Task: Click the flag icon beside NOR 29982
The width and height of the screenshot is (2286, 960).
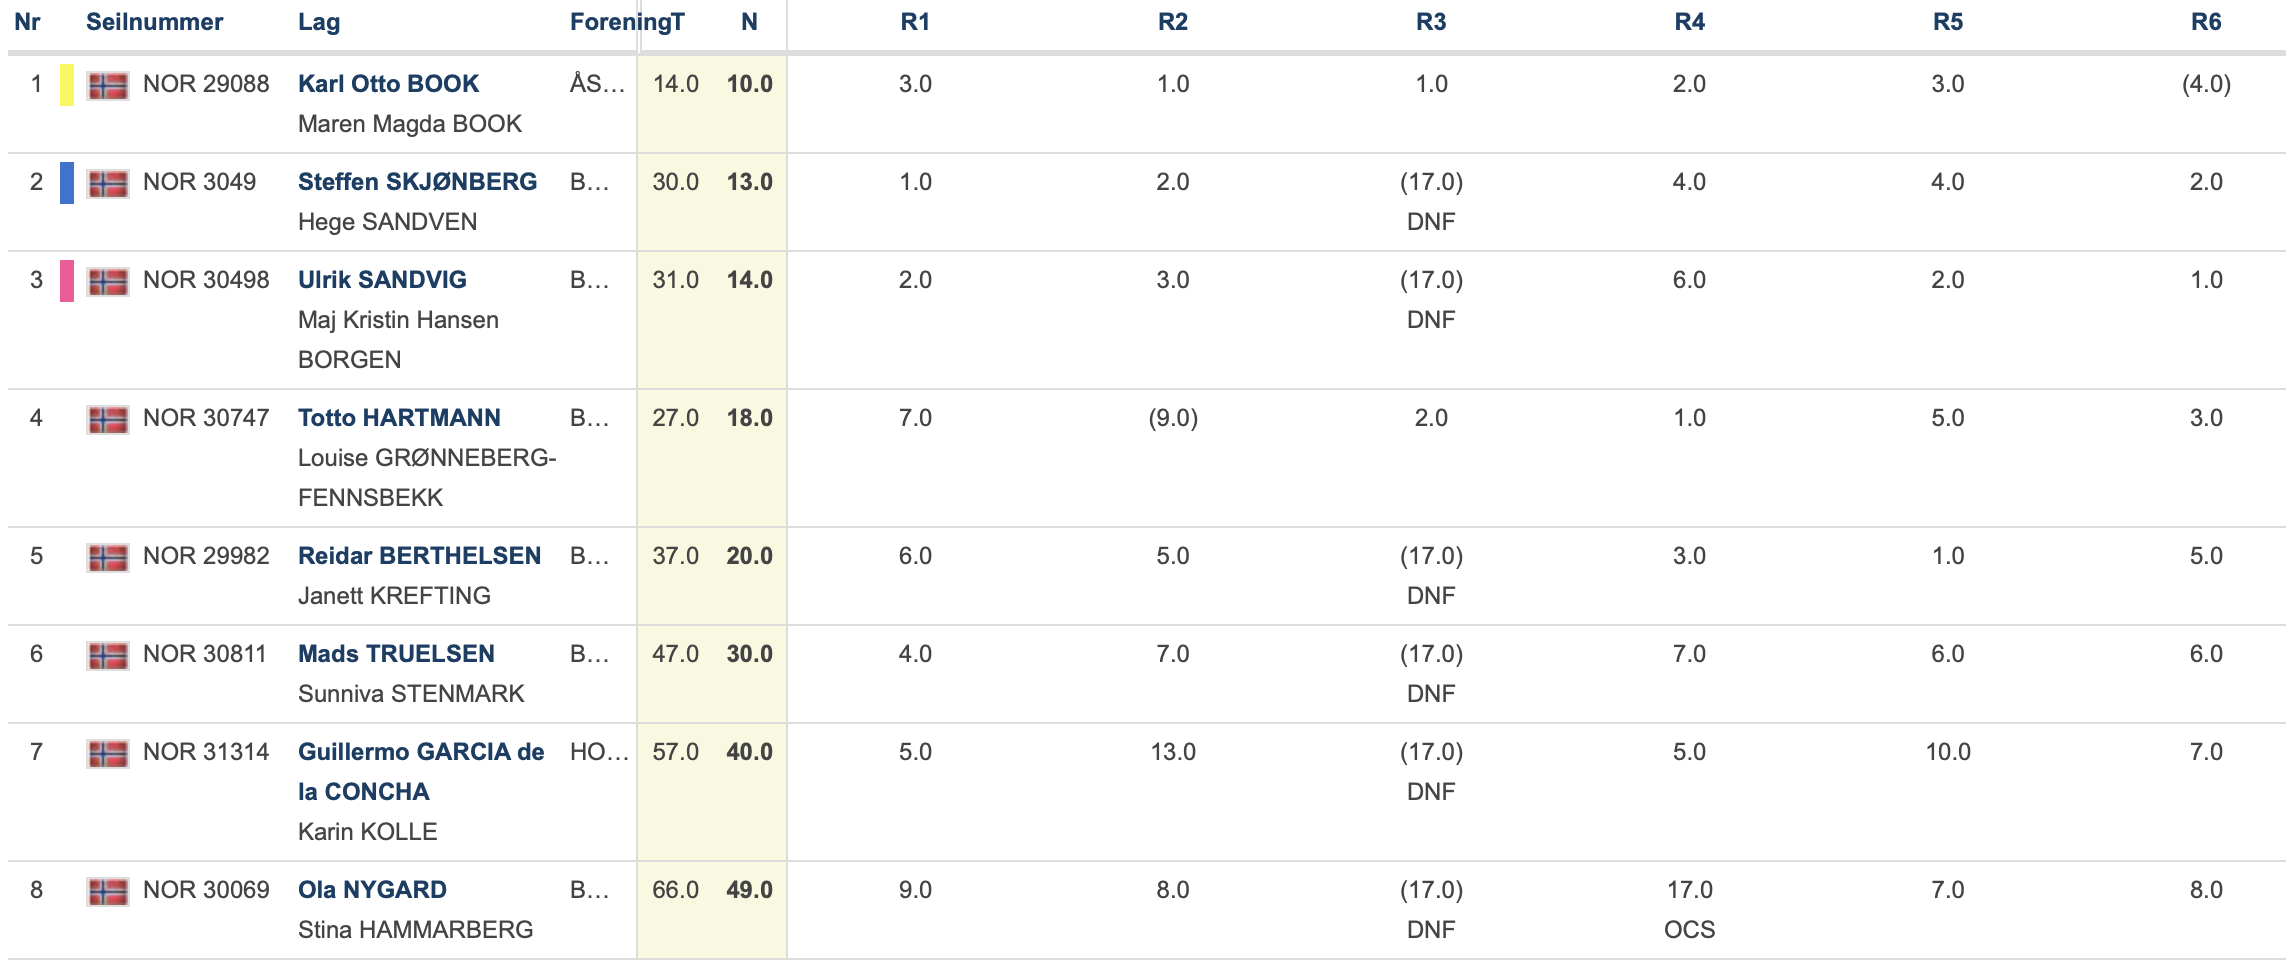Action: [x=108, y=558]
